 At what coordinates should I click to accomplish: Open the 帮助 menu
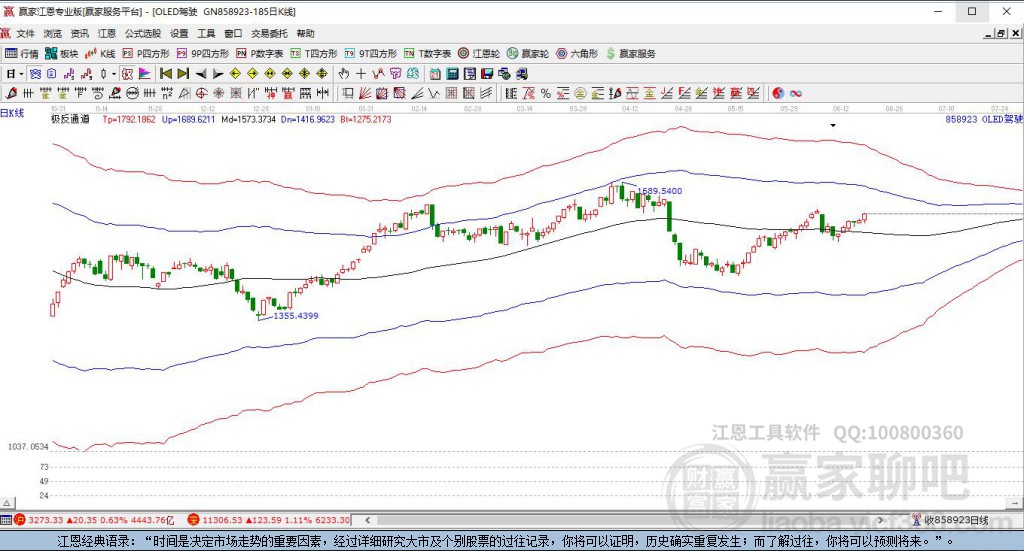pyautogui.click(x=305, y=33)
